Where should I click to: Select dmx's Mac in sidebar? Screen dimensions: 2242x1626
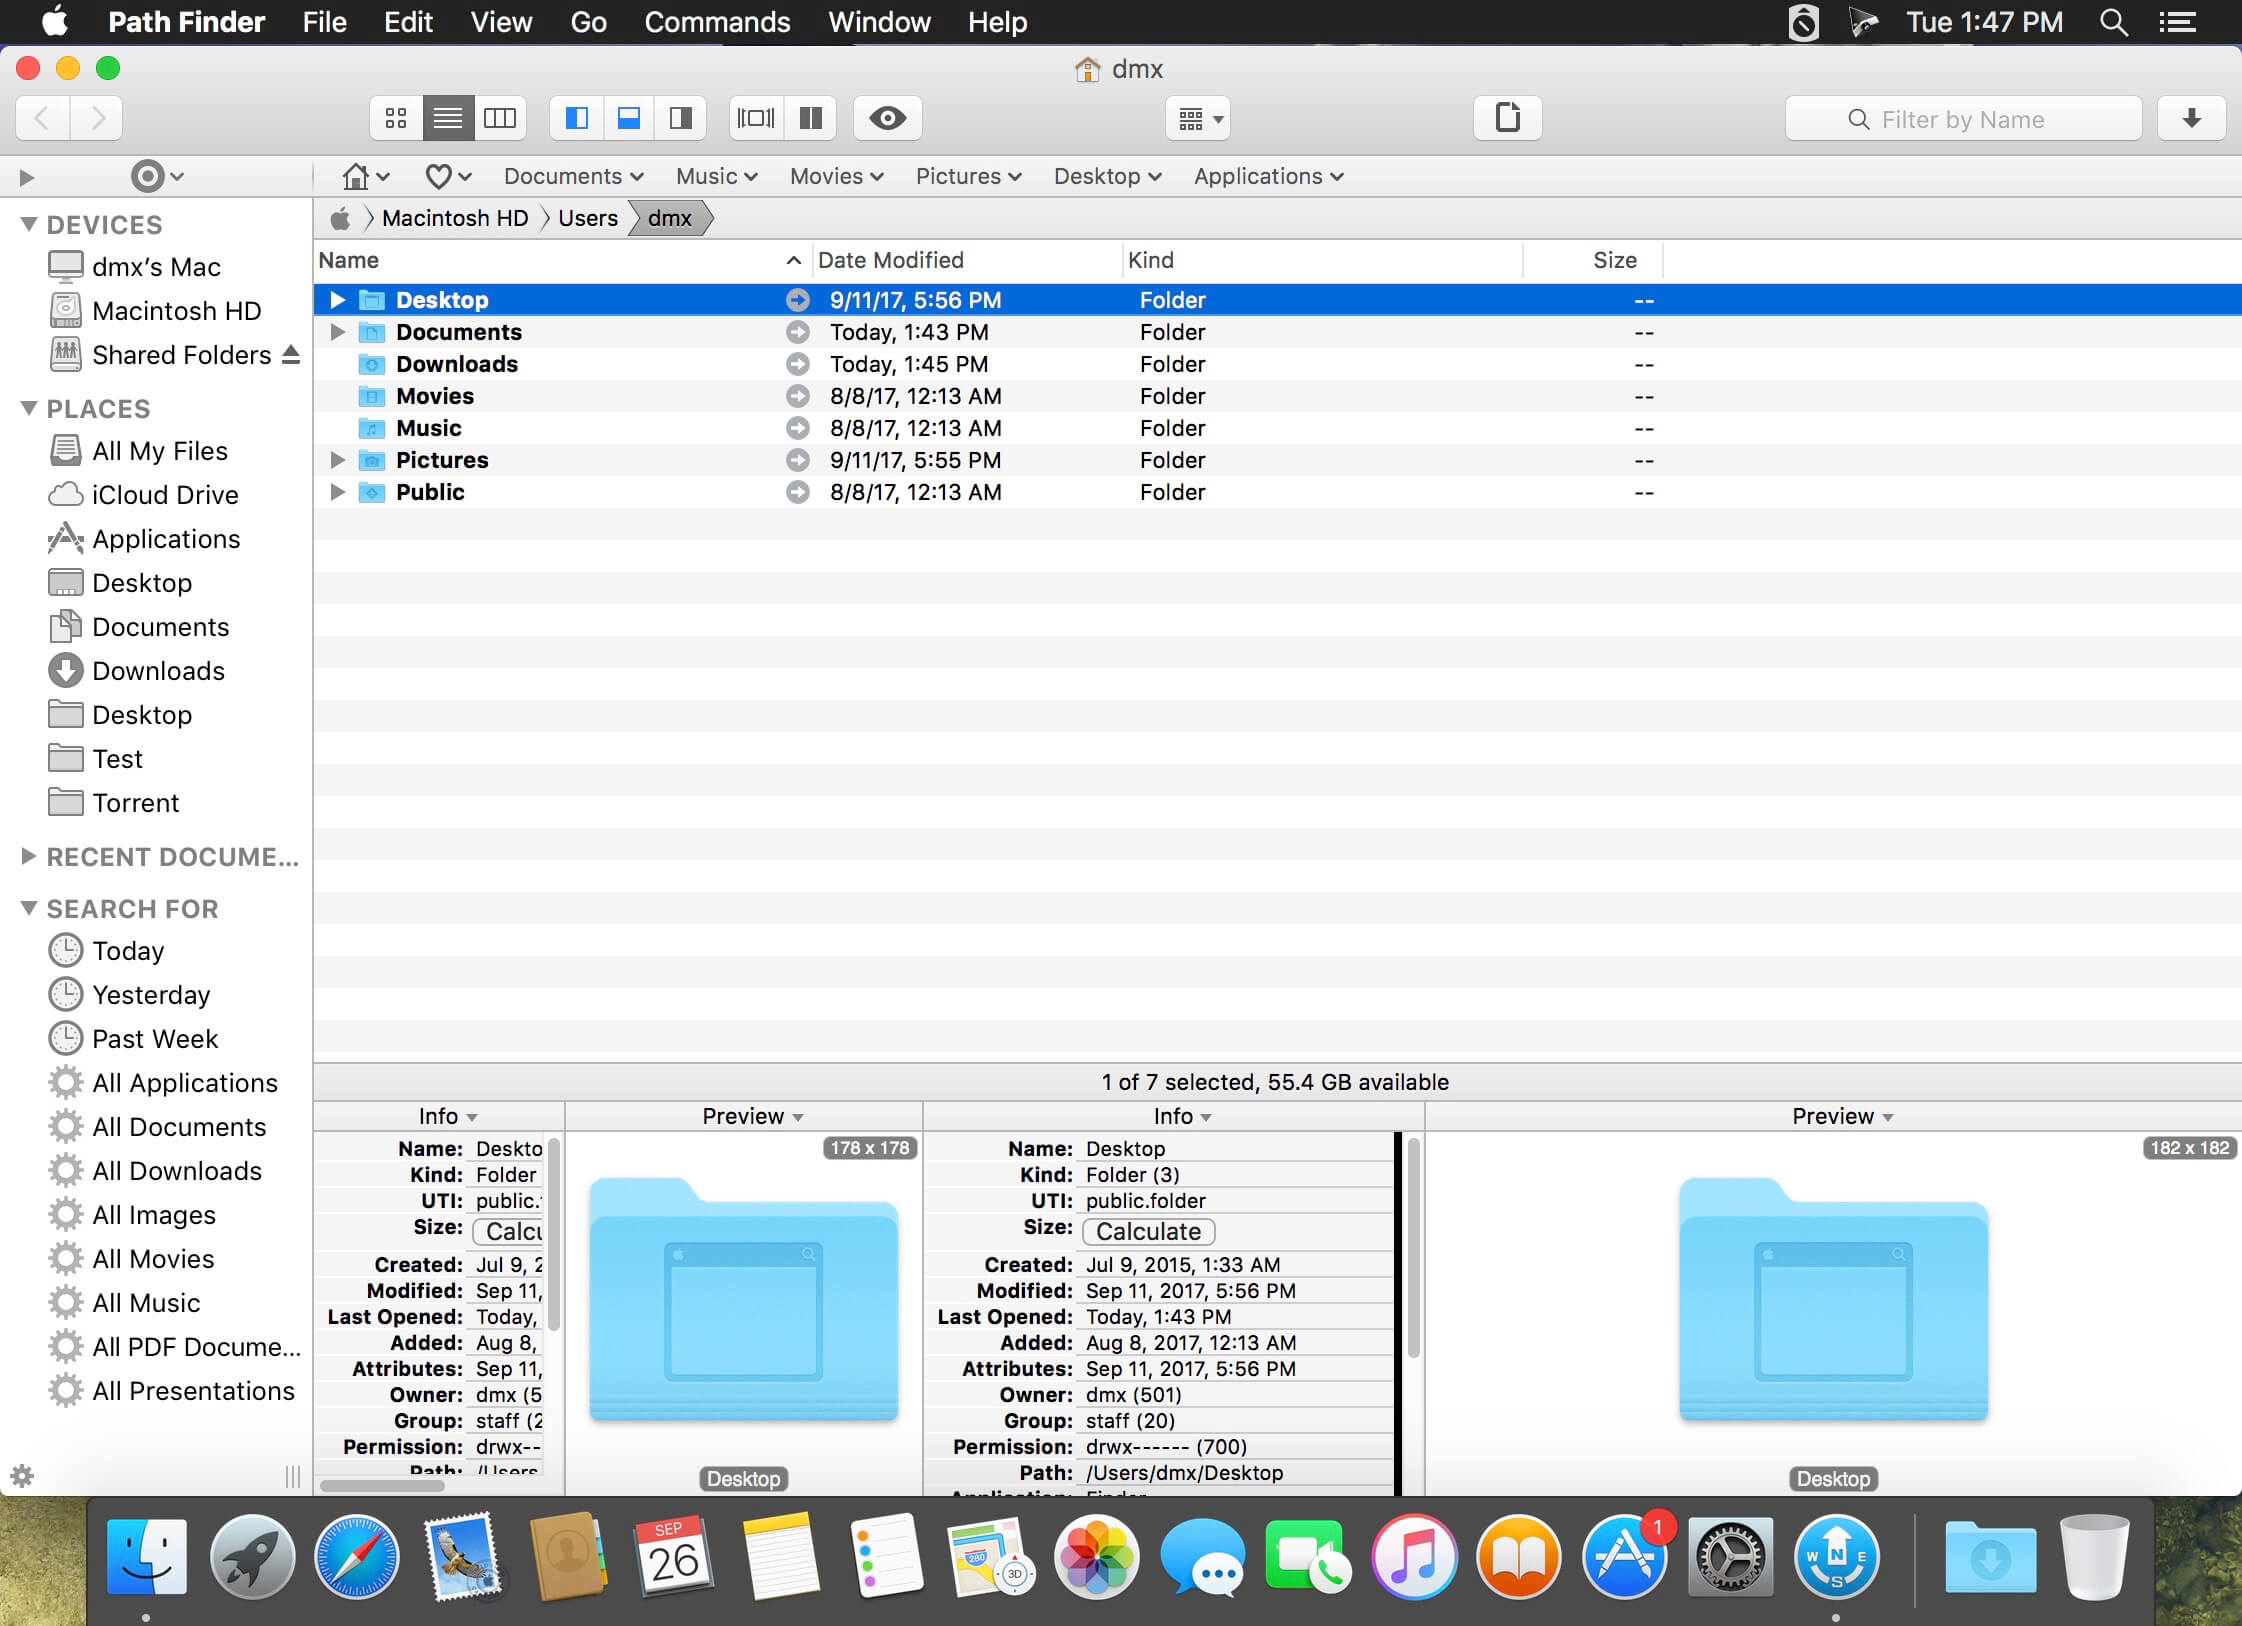(156, 267)
